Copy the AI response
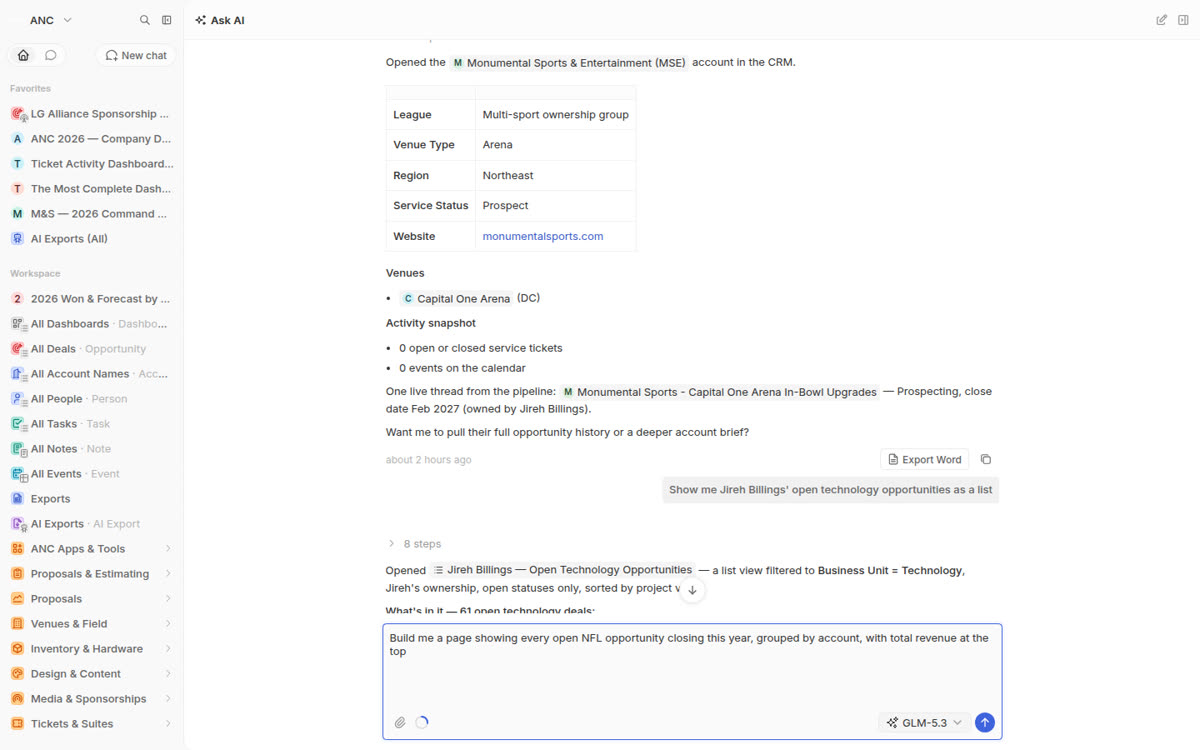This screenshot has height=750, width=1200. point(986,460)
